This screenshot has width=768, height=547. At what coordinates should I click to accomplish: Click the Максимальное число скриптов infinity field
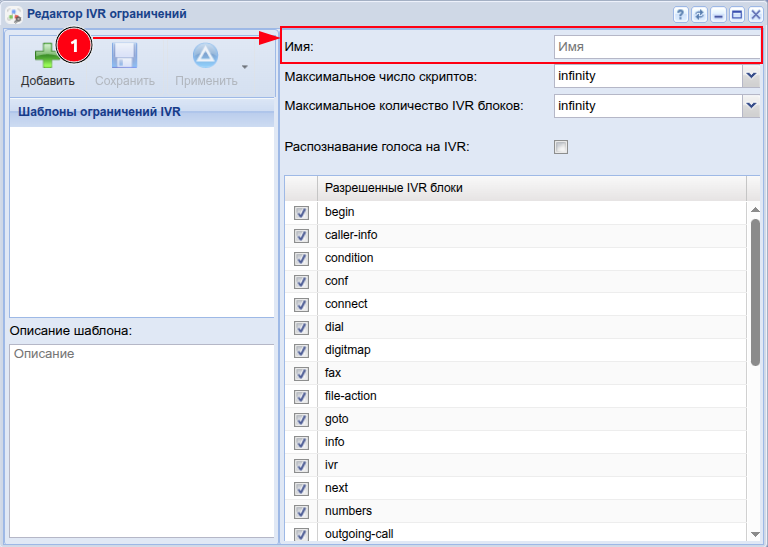coord(648,76)
